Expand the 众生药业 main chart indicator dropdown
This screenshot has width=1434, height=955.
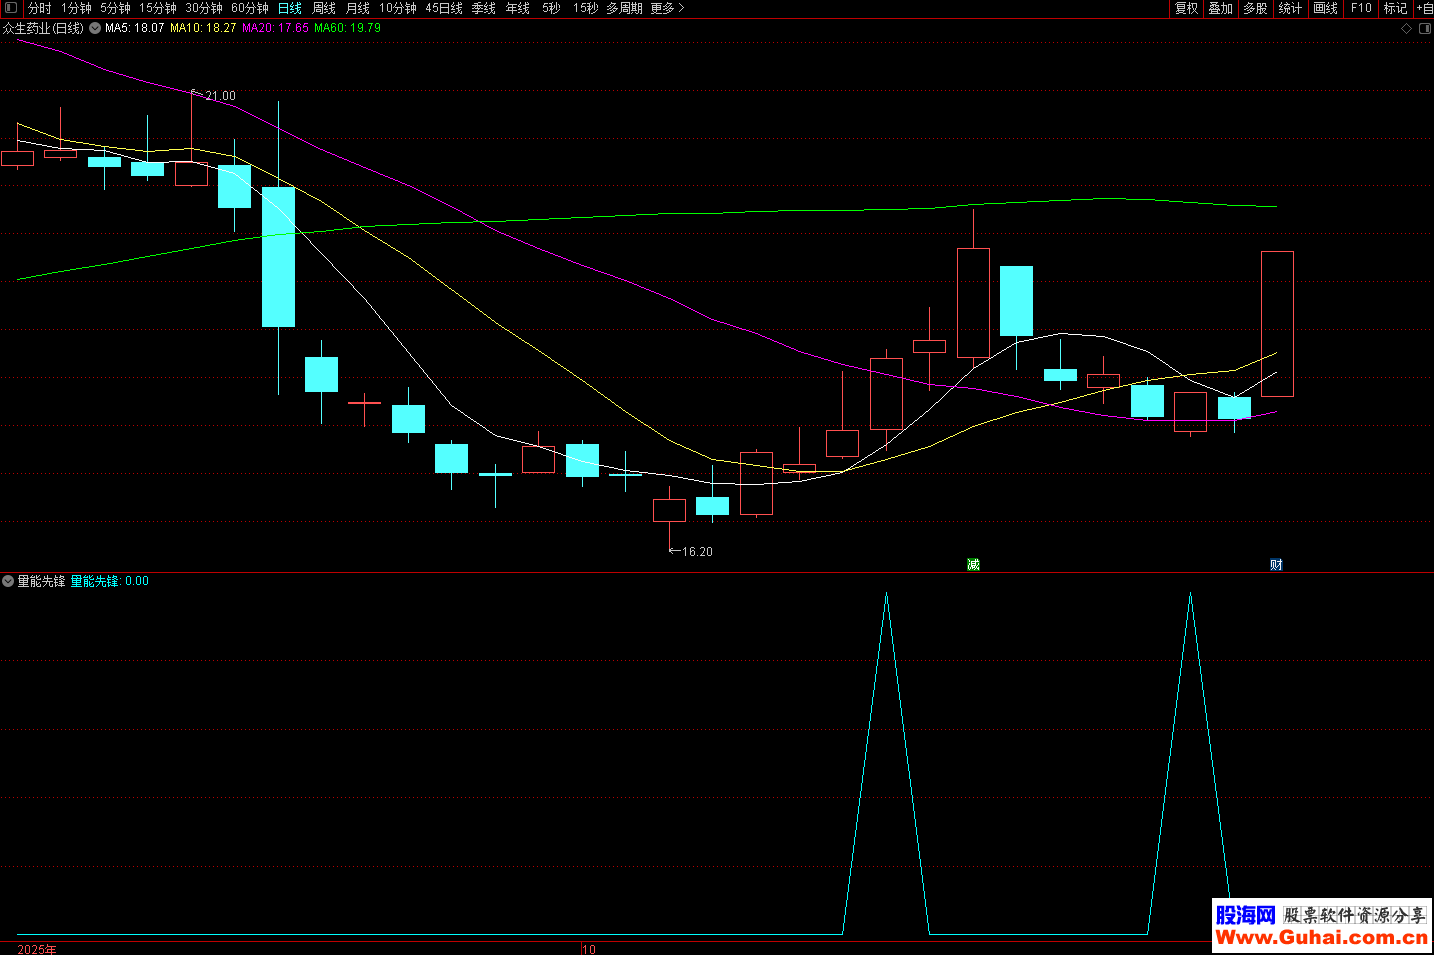[95, 28]
